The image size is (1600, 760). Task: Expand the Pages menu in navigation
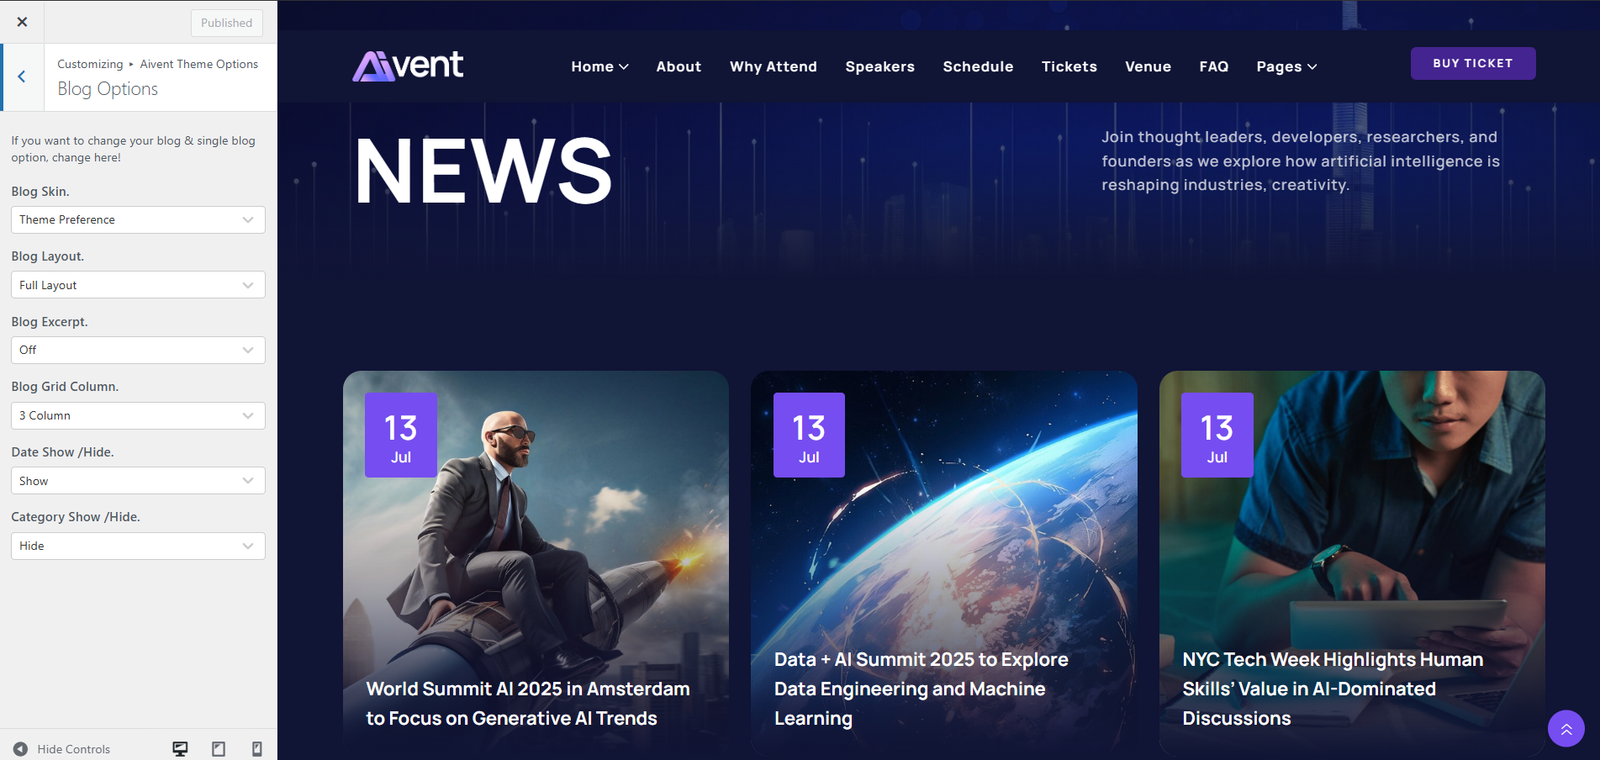[x=1287, y=67]
